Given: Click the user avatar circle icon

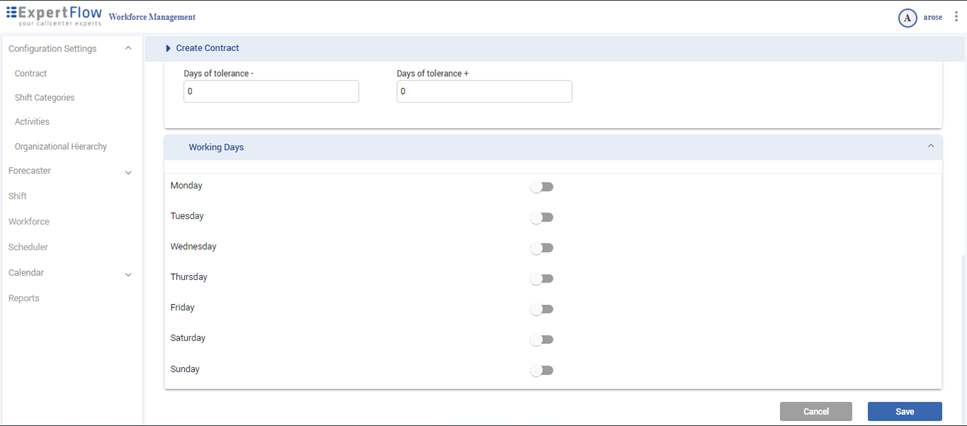Looking at the screenshot, I should click(x=907, y=17).
